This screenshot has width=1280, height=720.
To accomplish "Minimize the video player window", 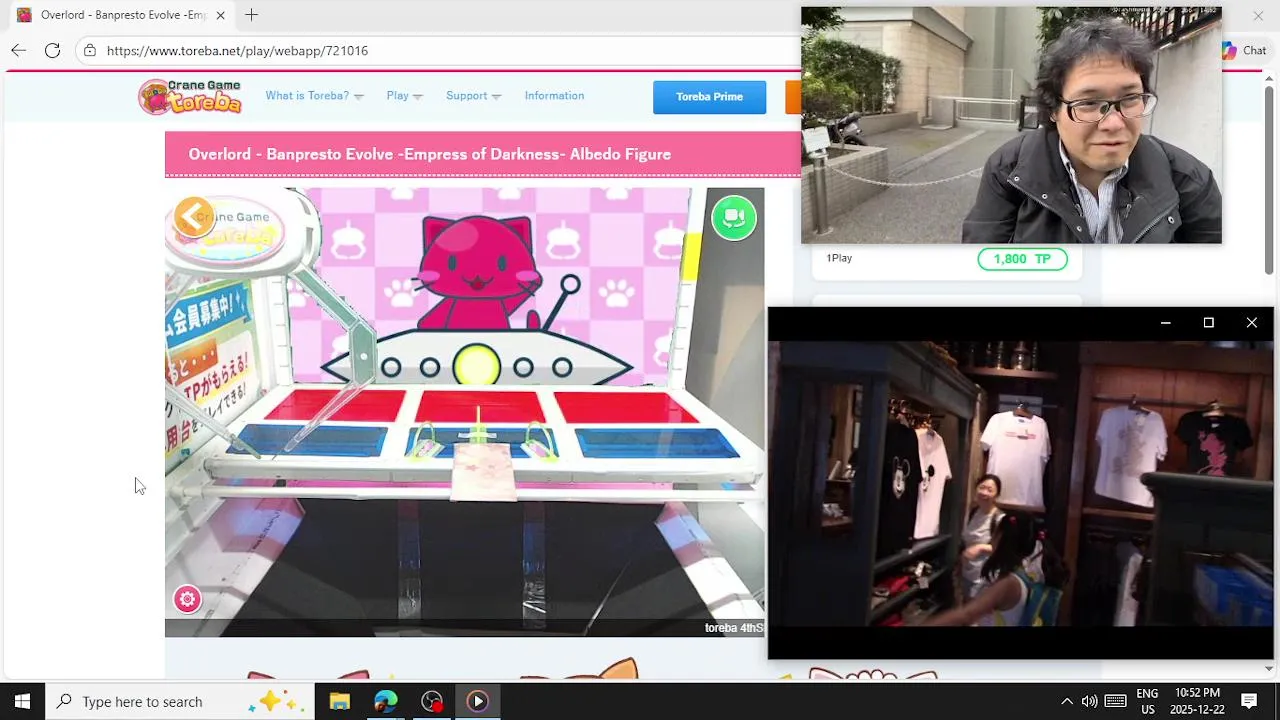I will click(x=1165, y=323).
